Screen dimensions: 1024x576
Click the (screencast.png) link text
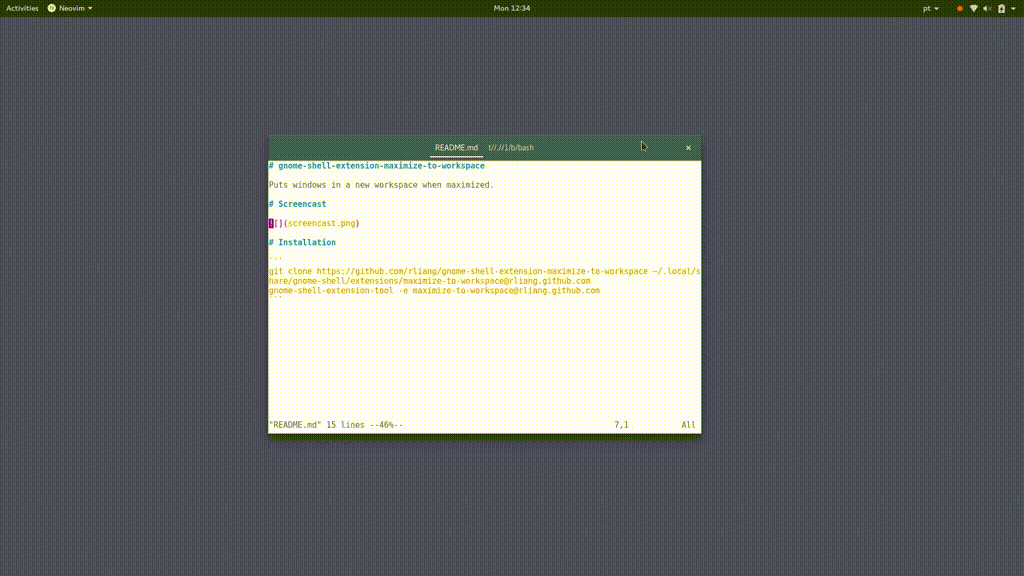(321, 223)
